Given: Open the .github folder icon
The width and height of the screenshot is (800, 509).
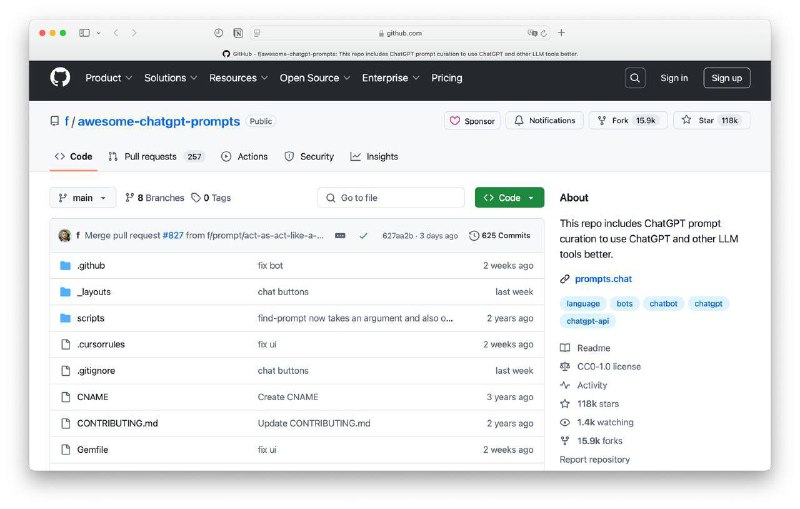Looking at the screenshot, I should coord(65,265).
